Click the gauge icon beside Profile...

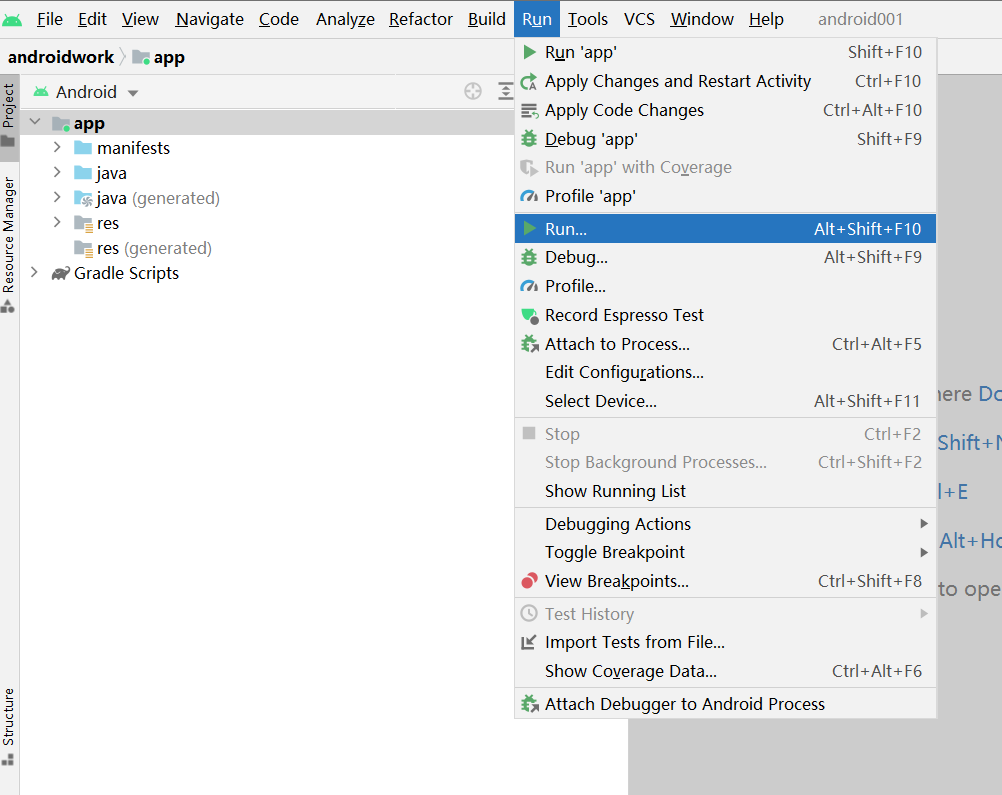(529, 286)
